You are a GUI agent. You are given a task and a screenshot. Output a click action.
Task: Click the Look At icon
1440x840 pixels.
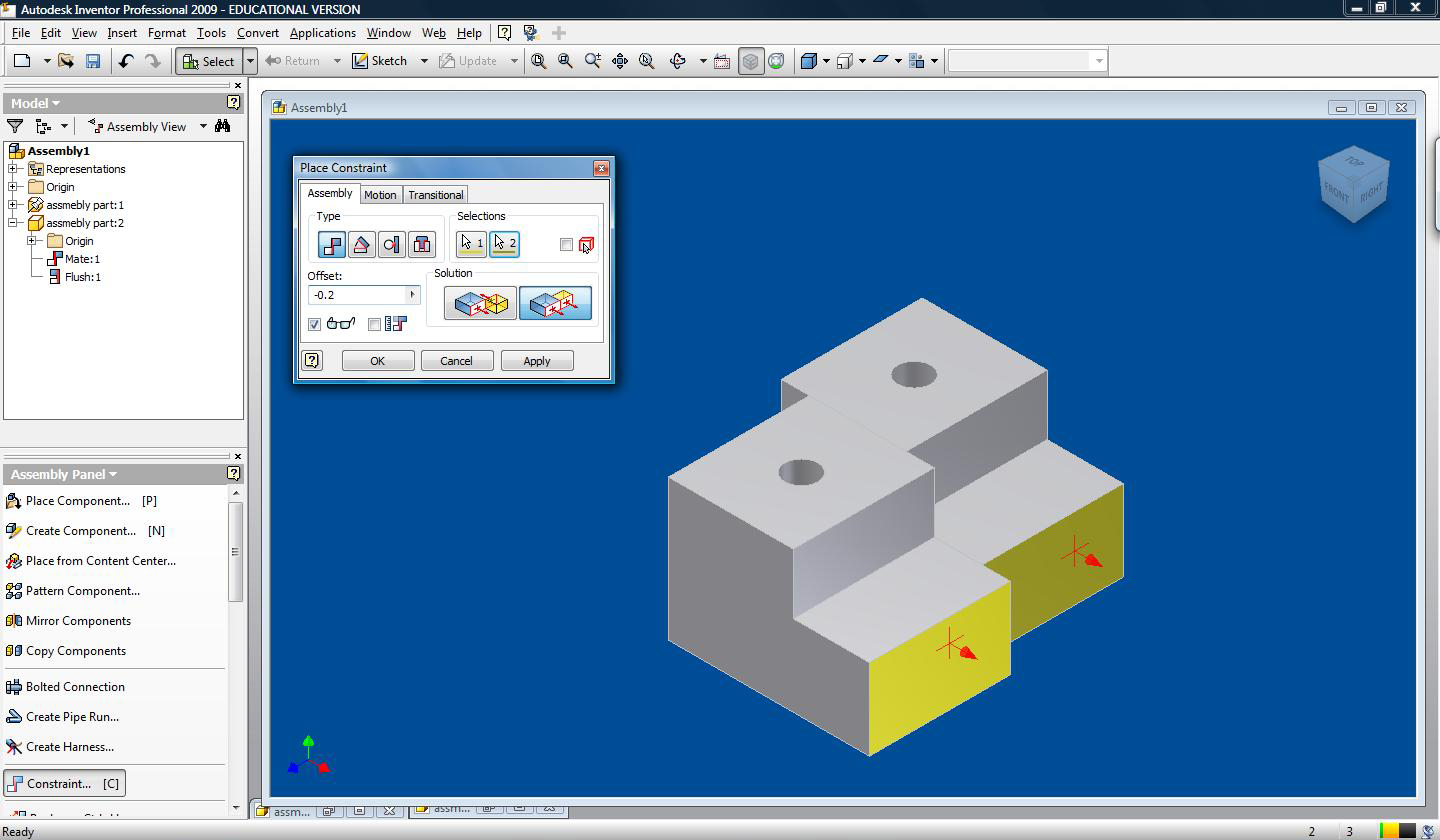[x=723, y=61]
